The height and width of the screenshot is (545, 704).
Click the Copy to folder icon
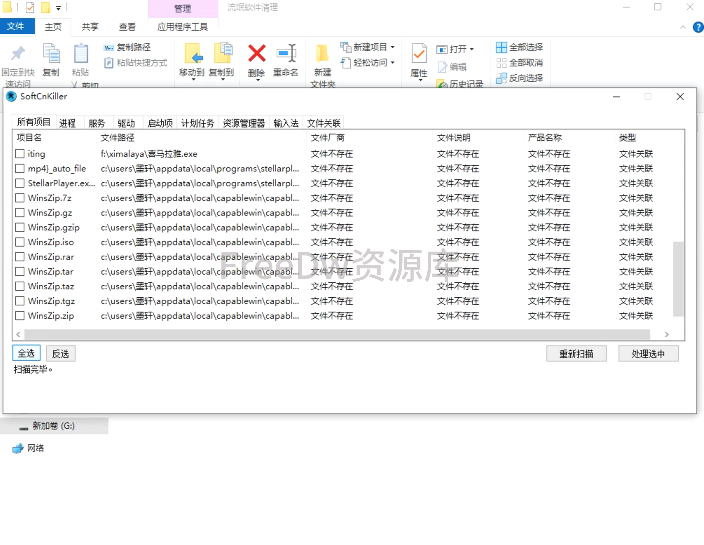(x=223, y=53)
